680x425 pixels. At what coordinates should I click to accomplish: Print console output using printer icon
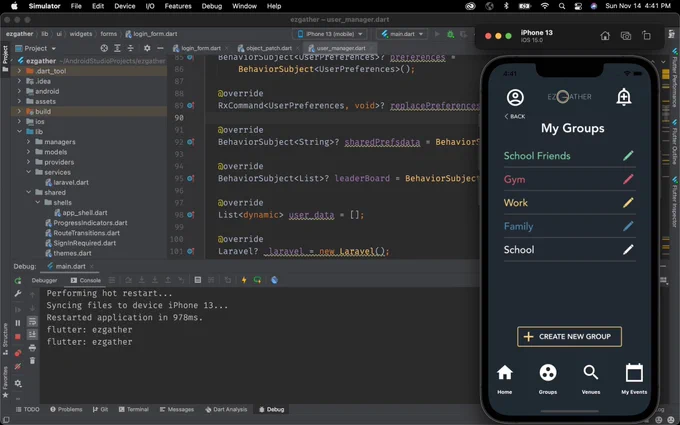33,348
